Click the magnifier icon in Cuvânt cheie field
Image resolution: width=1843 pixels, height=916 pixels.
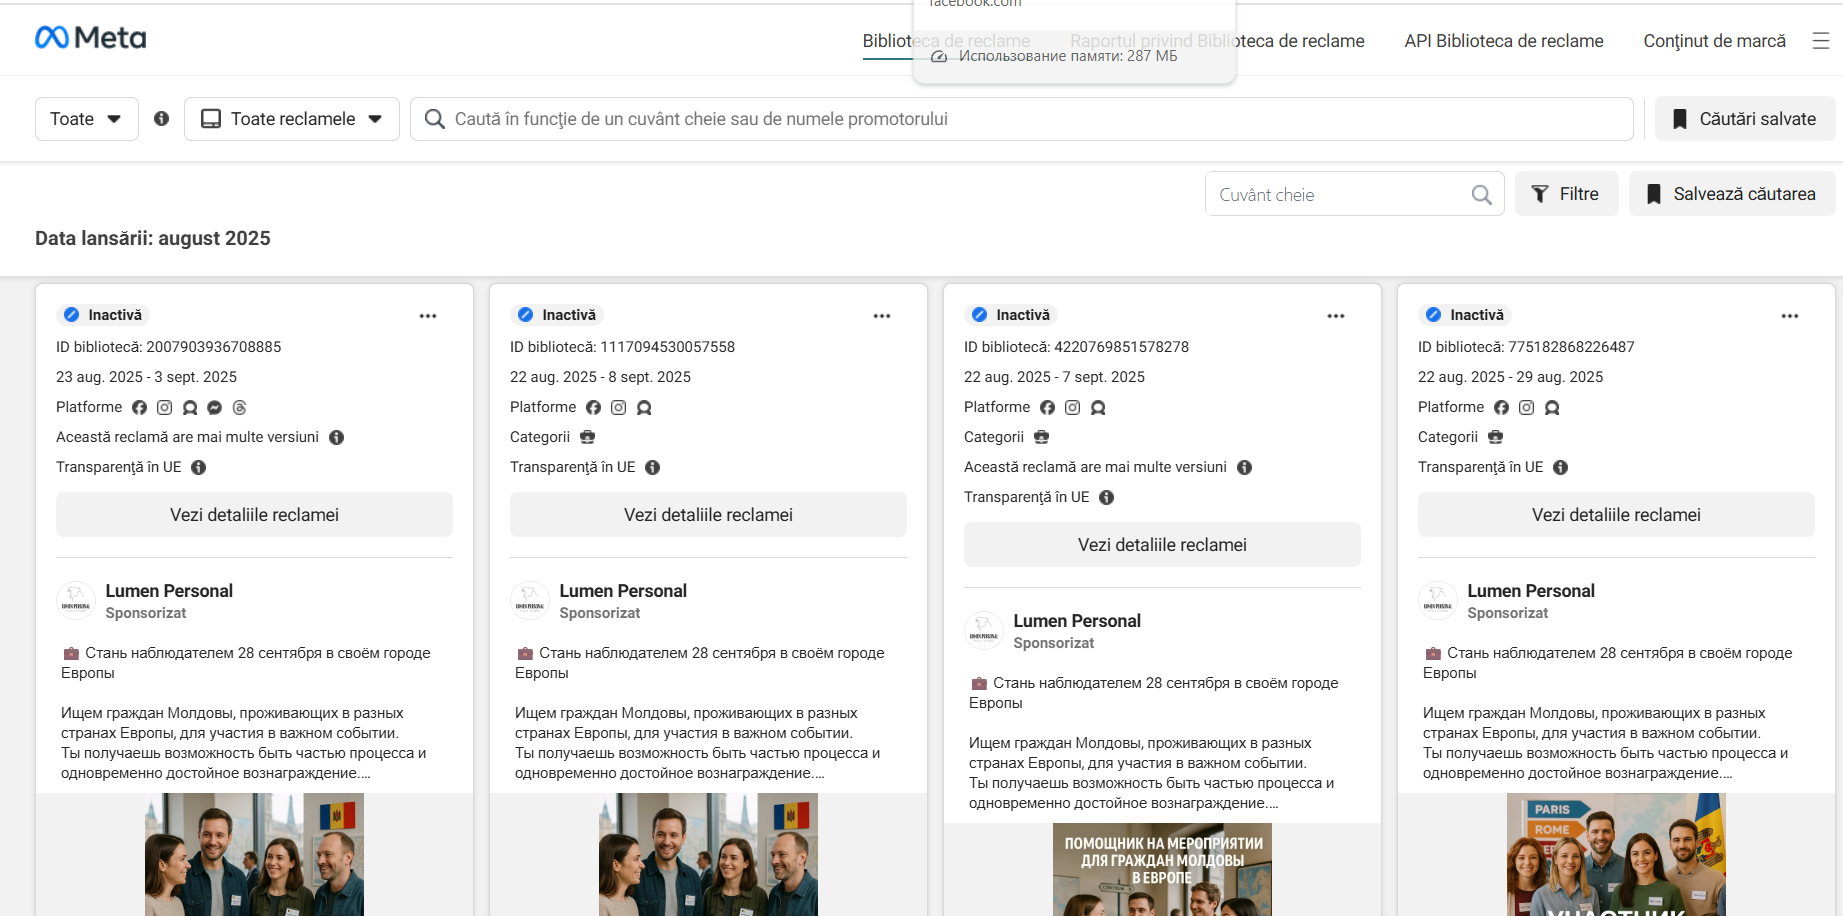click(x=1481, y=195)
